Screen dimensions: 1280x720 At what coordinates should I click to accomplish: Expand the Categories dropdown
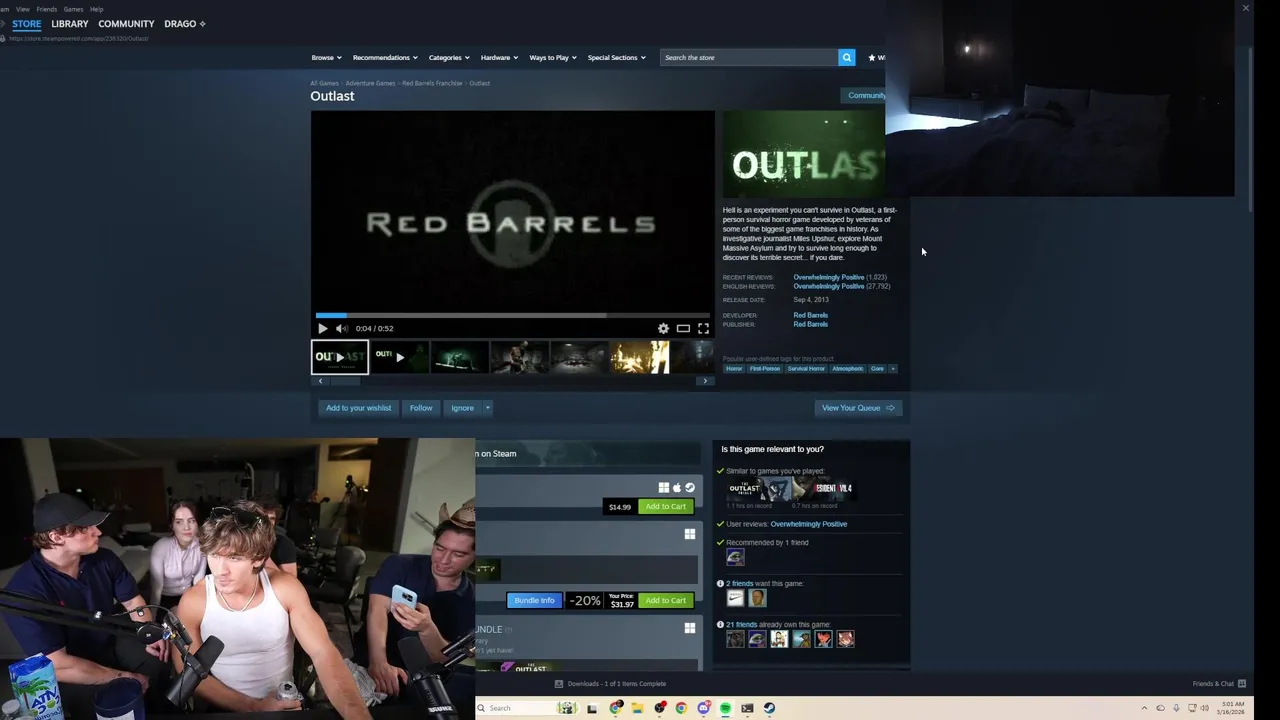tap(449, 57)
